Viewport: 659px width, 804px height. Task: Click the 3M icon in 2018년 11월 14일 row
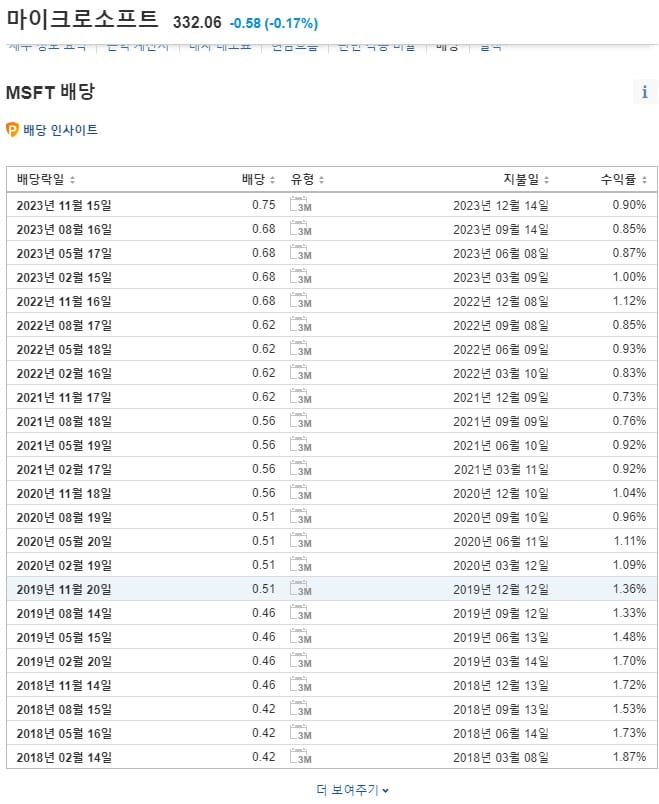coord(301,685)
